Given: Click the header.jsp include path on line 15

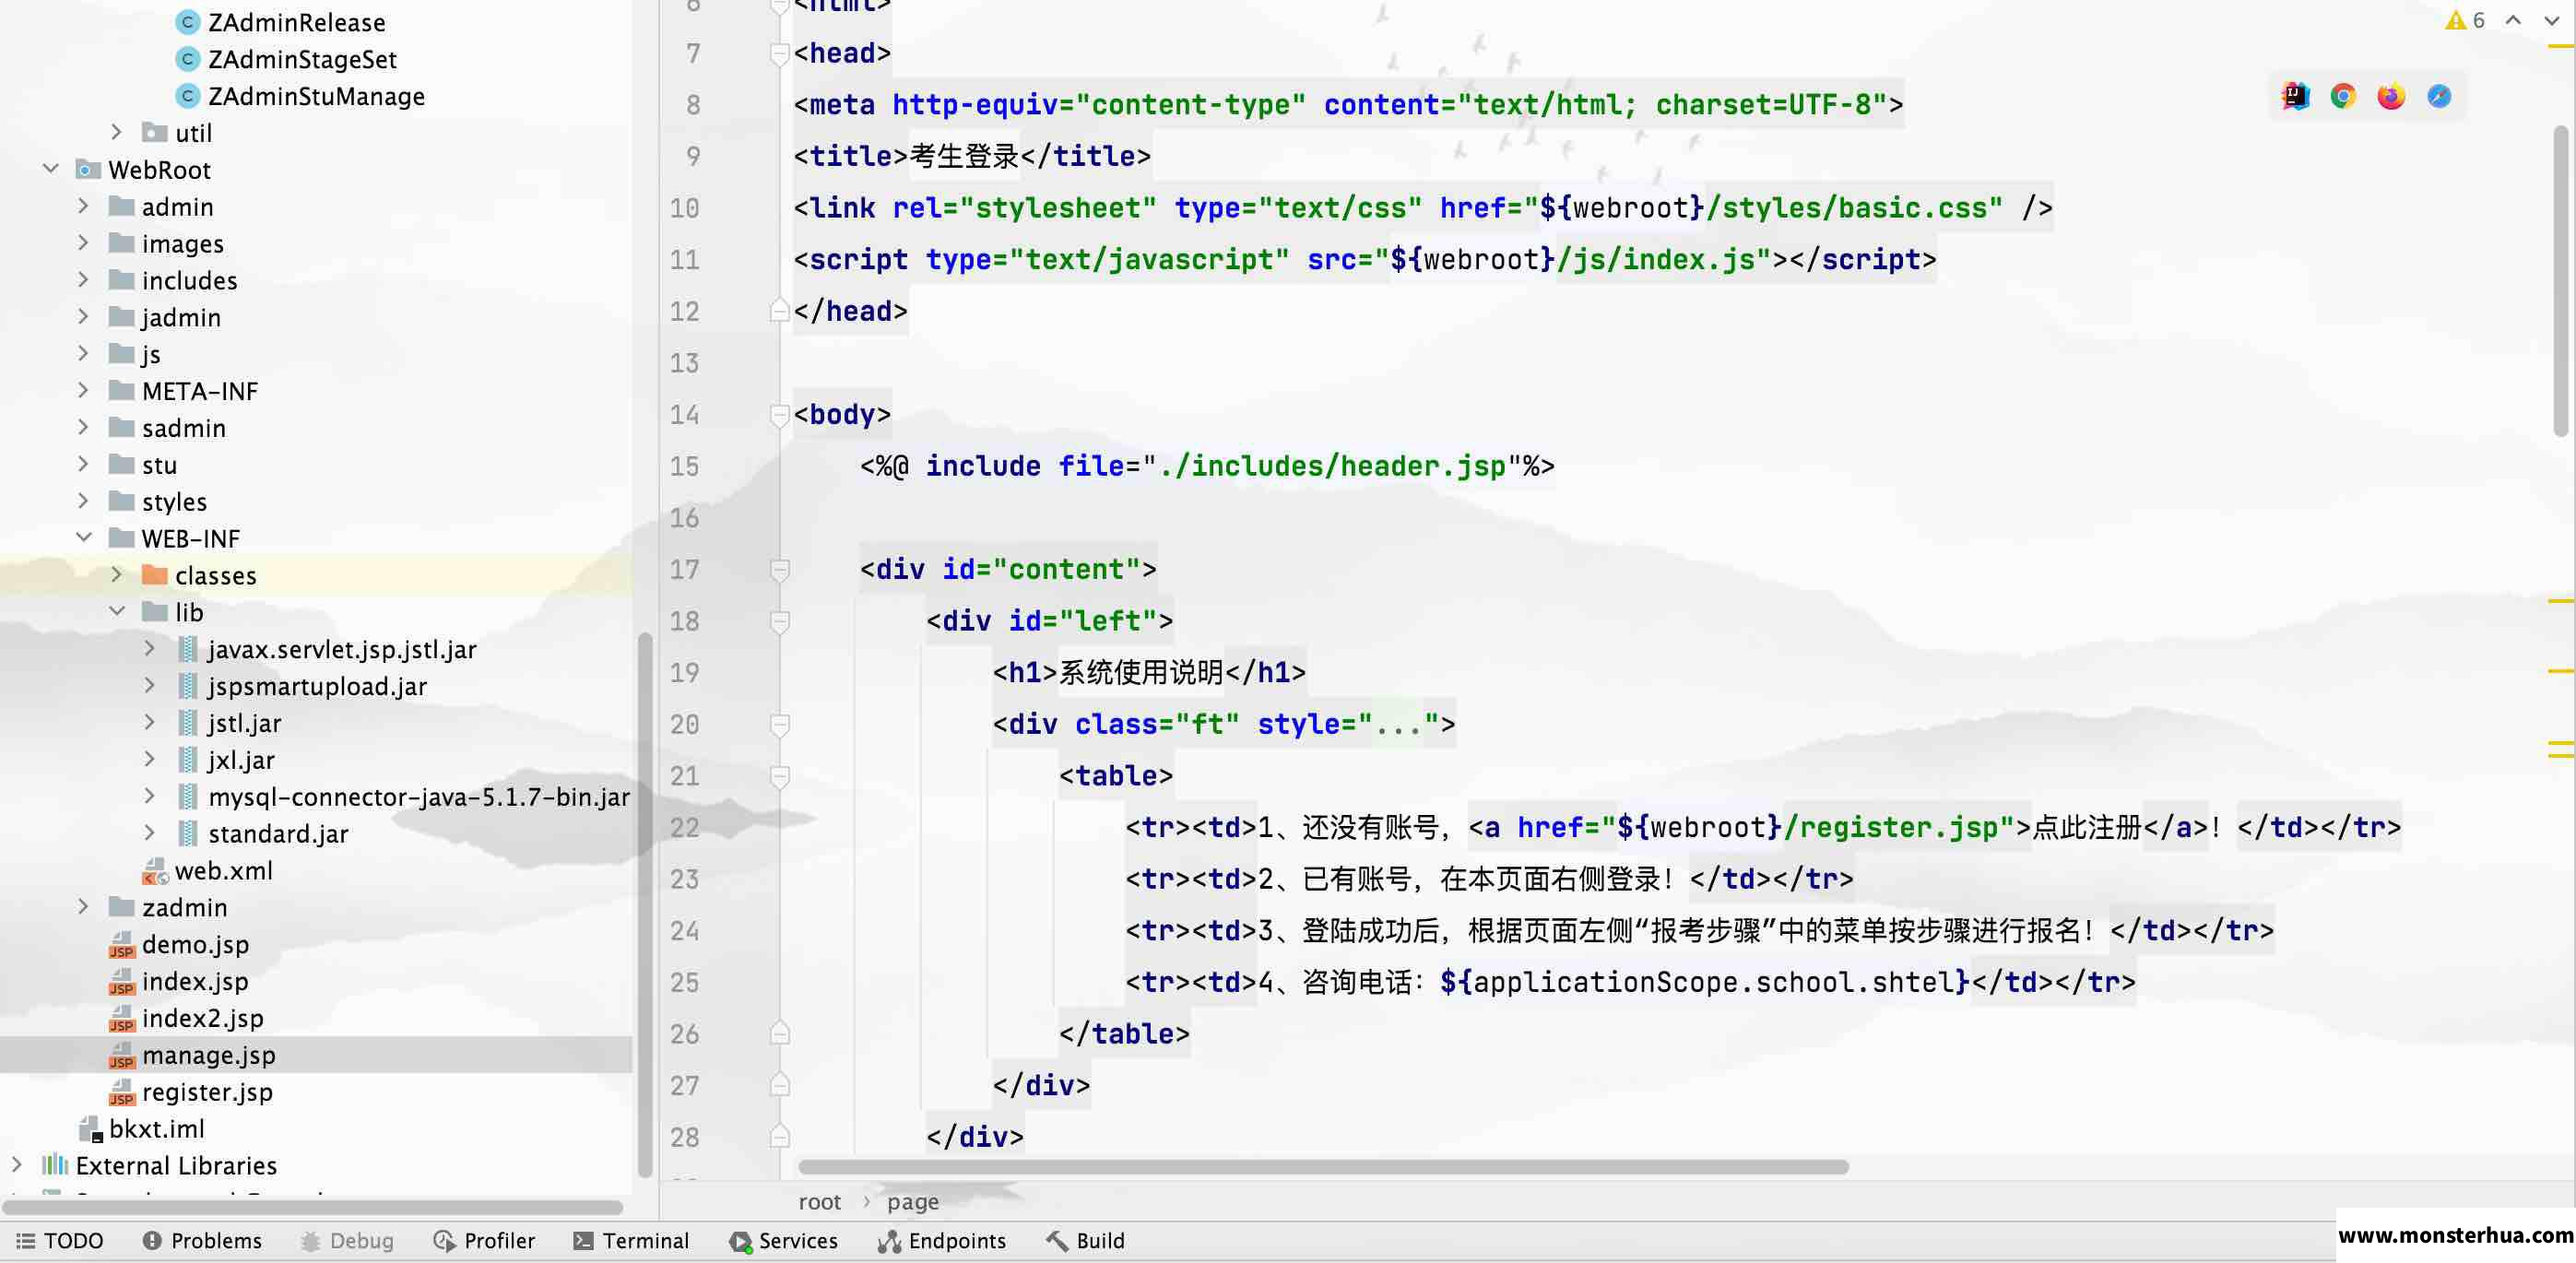Looking at the screenshot, I should (x=1332, y=466).
